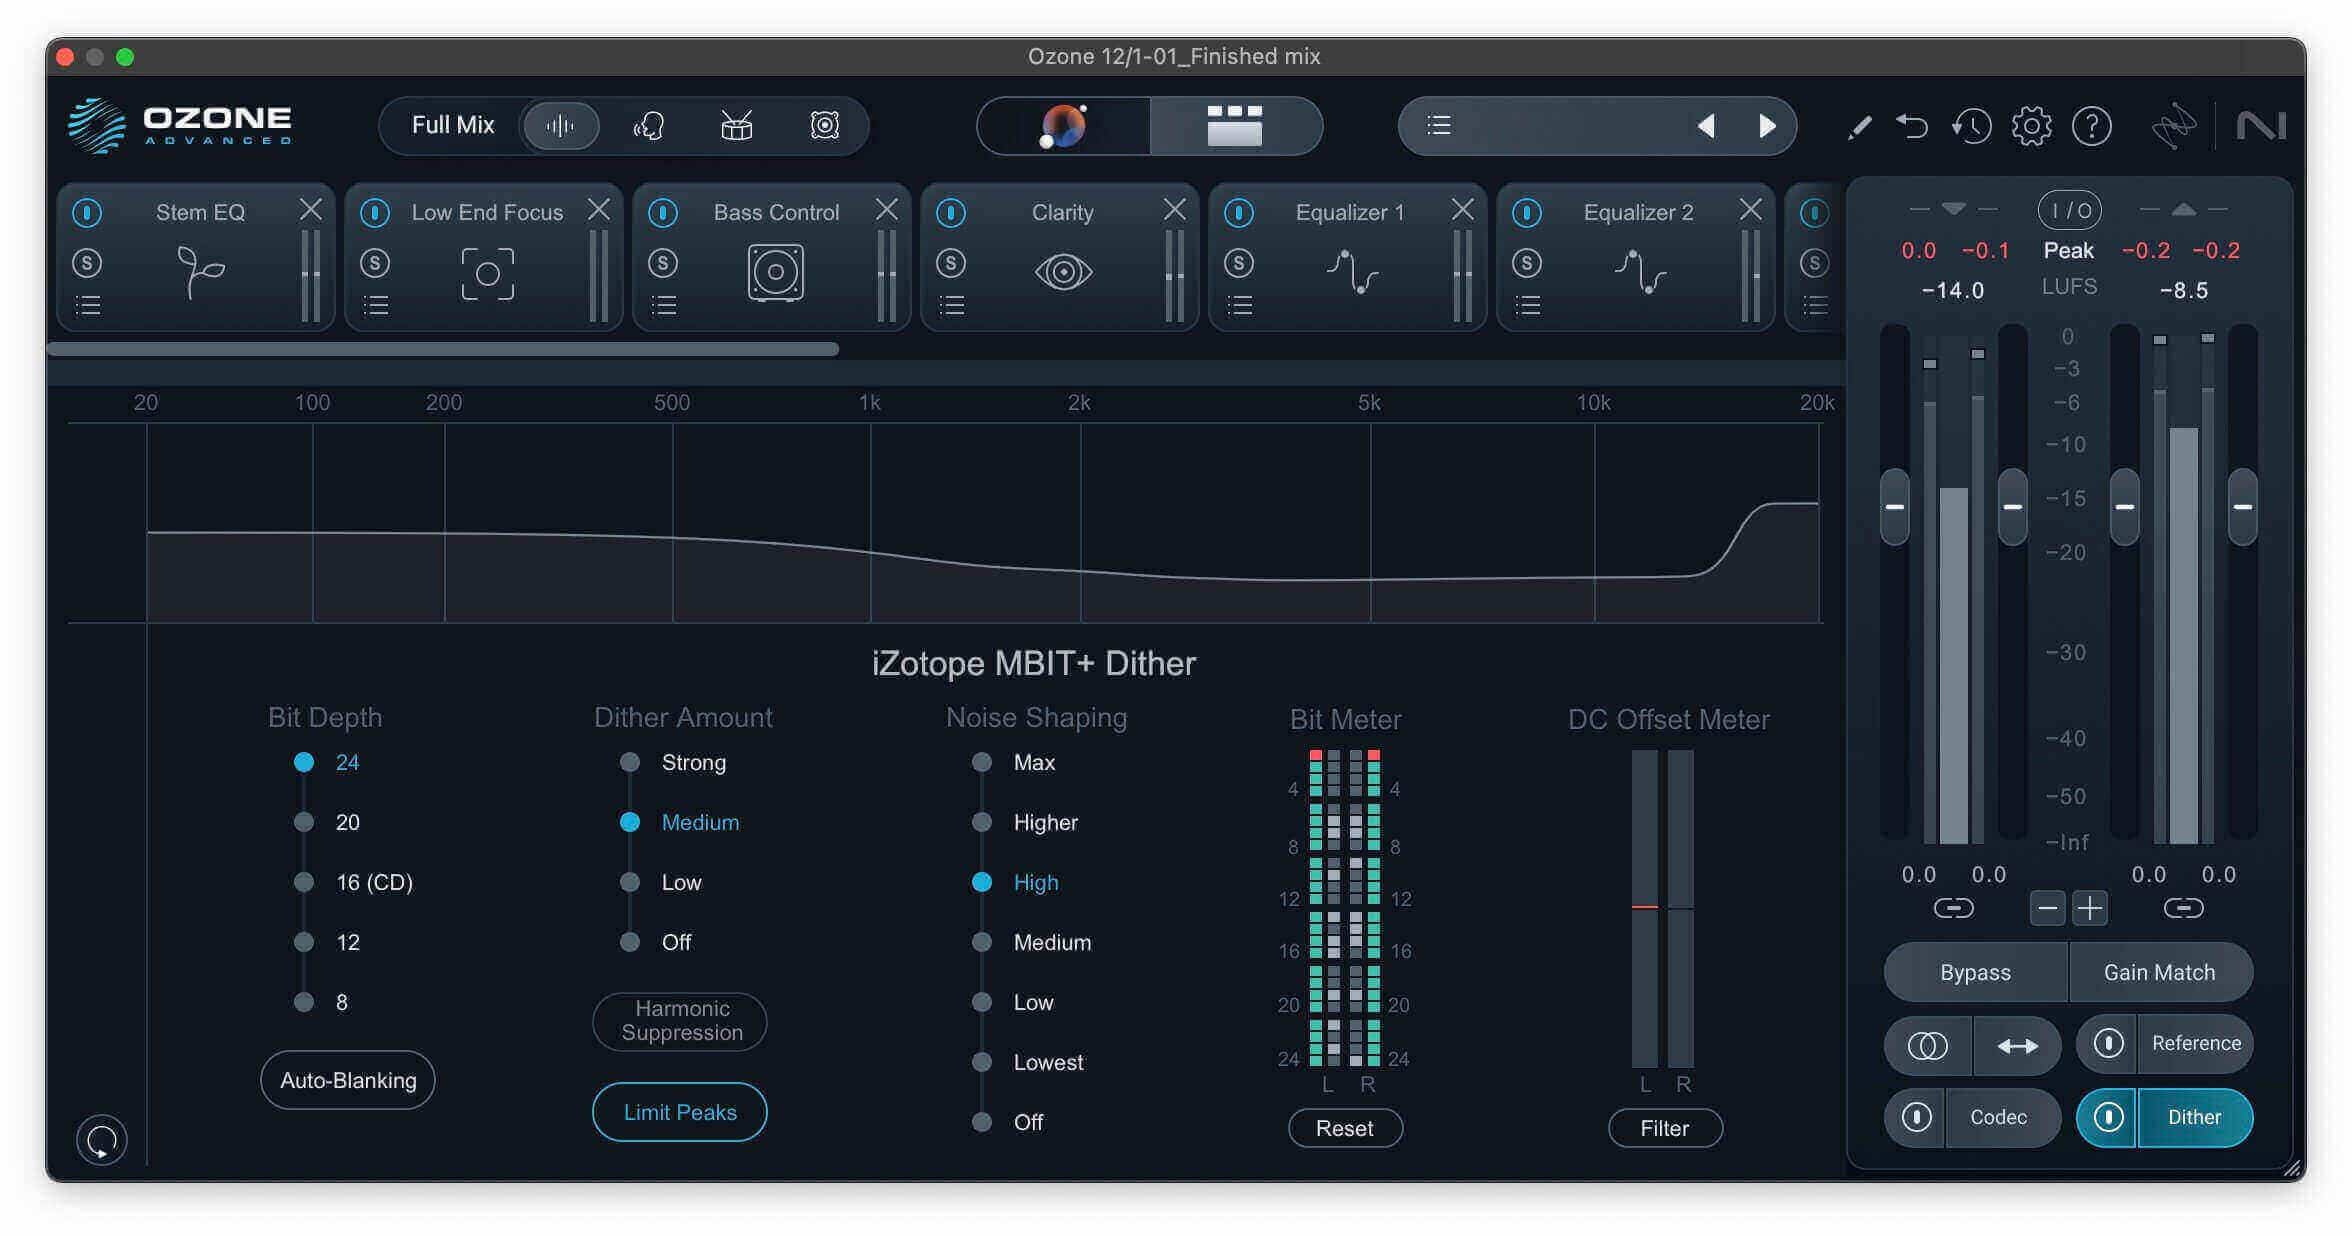Open Bass Control module preset list
This screenshot has width=2352, height=1236.
664,305
